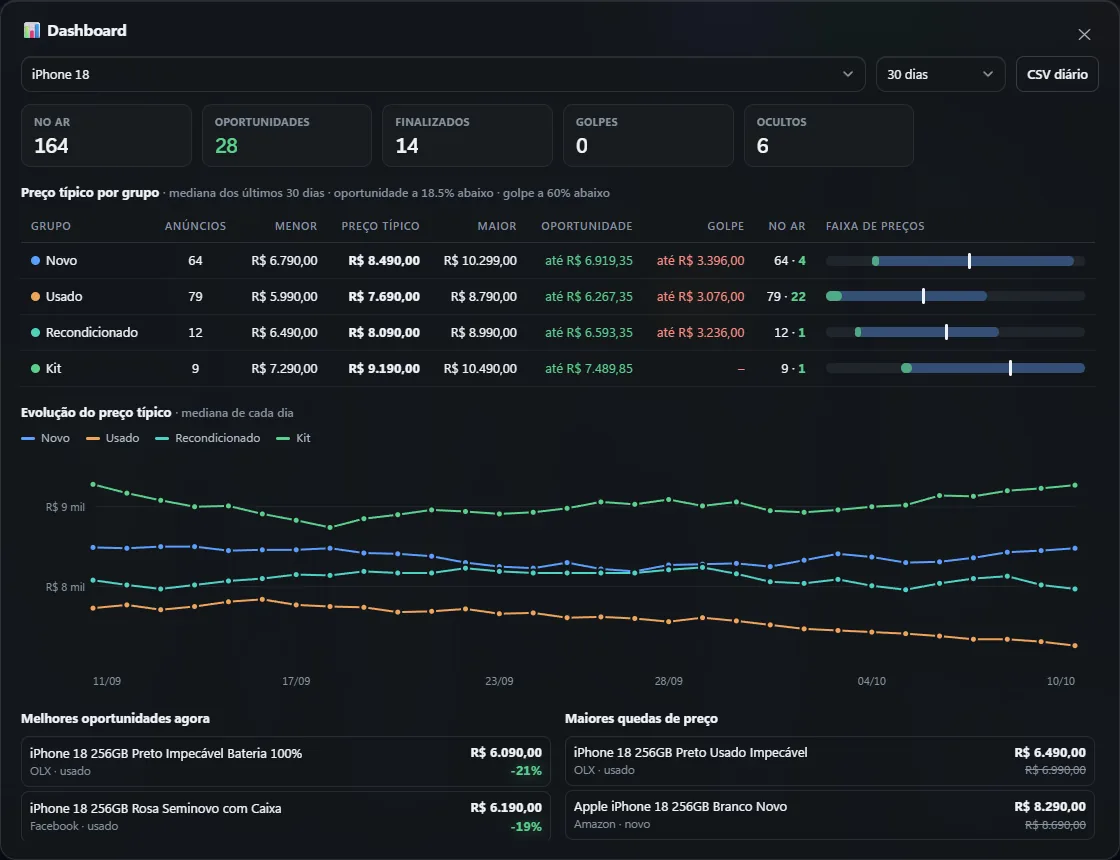Click the FAIXA DE PREÇOS column header
The image size is (1120, 860).
tap(875, 226)
